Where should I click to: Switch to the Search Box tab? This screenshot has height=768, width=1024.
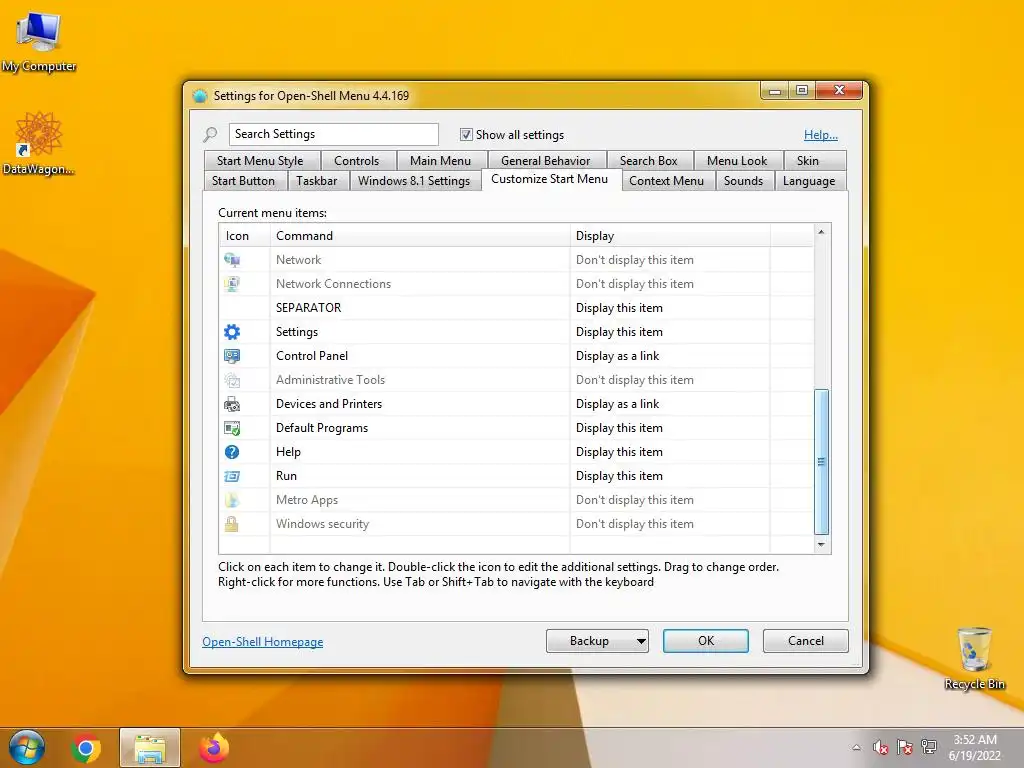click(x=649, y=161)
